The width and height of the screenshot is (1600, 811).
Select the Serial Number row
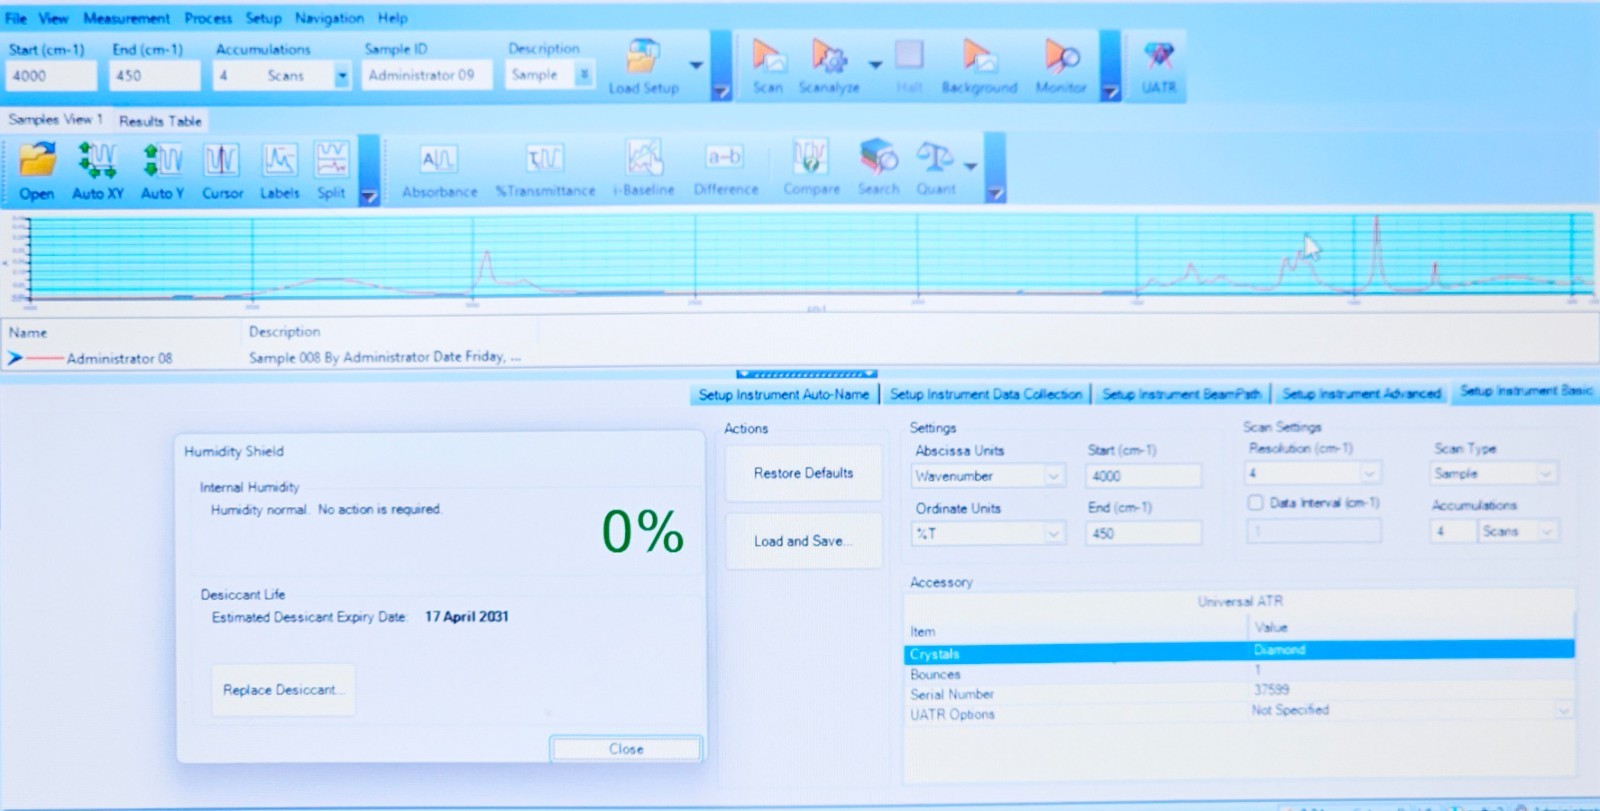[x=1238, y=692]
